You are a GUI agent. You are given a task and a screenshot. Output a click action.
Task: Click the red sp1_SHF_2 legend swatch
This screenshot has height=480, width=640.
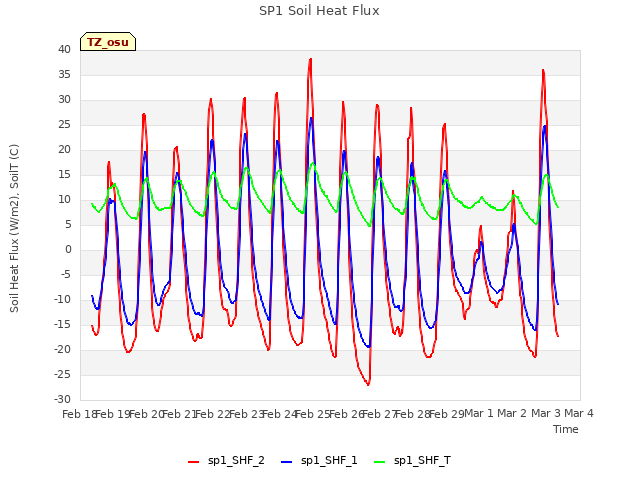tap(193, 462)
